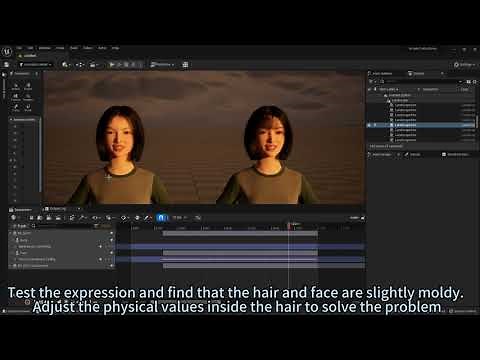Viewport: 480px width, 360px height.
Task: Click the Play in editor button
Action: pos(112,64)
